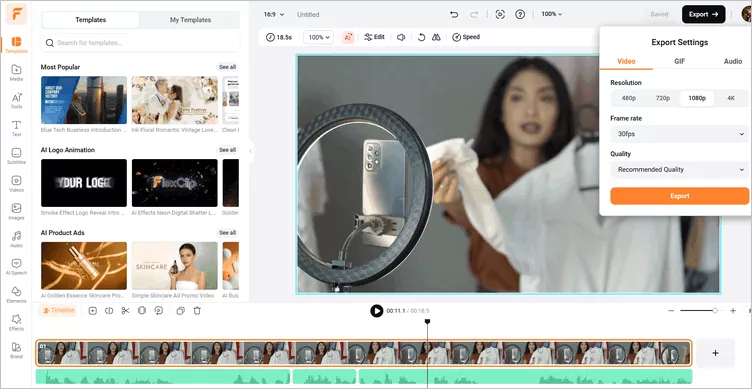Screen dimensions: 752x389
Task: Click the orange Export button
Action: coord(679,196)
